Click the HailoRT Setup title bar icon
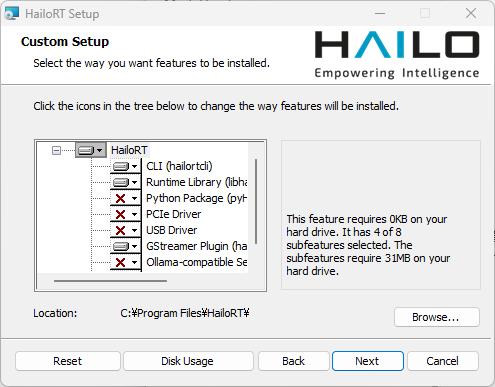The image size is (495, 387). tap(12, 14)
